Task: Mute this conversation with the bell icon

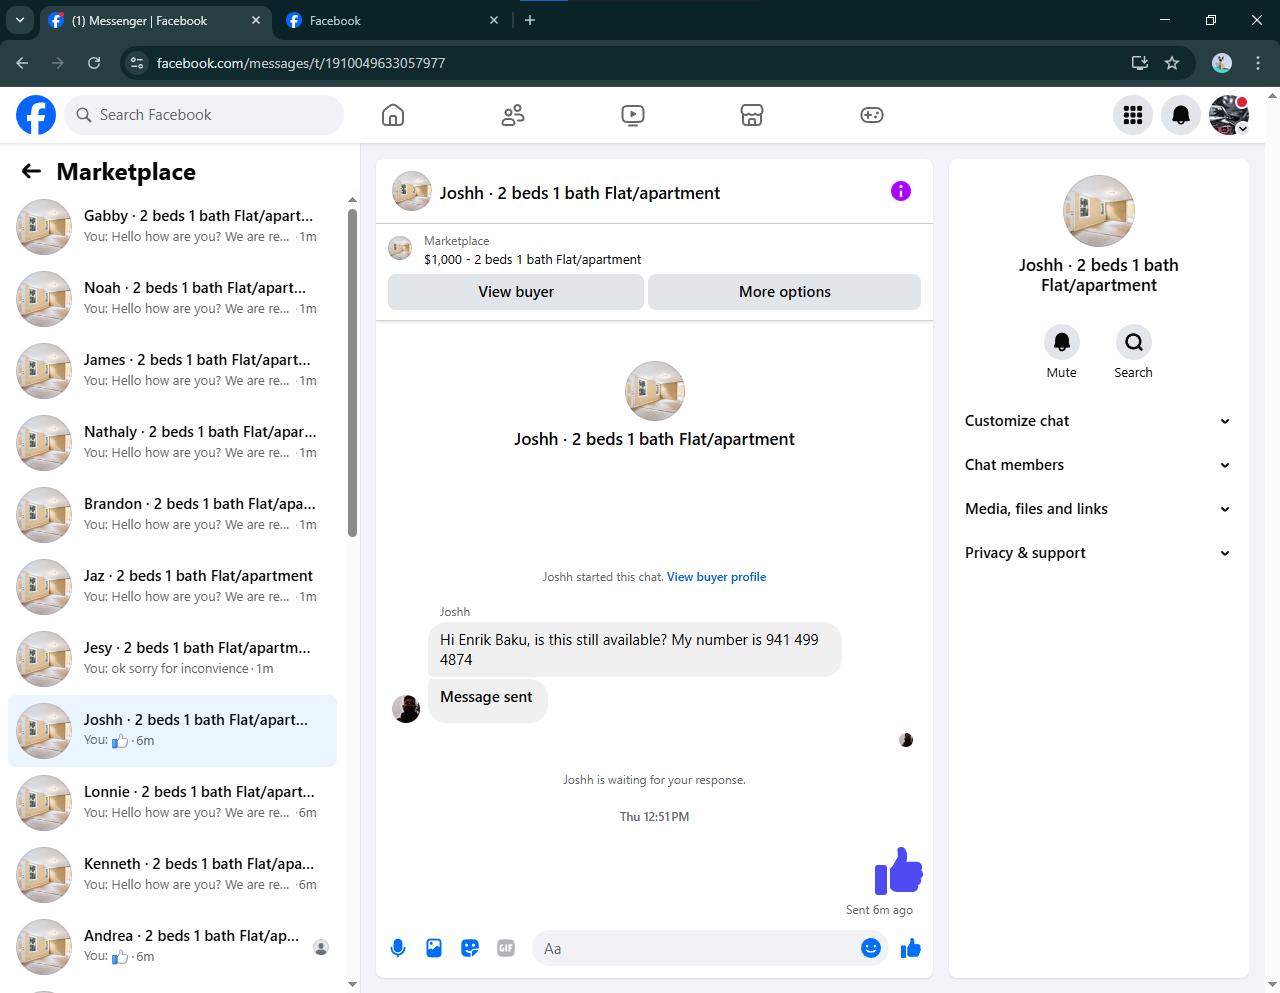Action: point(1062,342)
